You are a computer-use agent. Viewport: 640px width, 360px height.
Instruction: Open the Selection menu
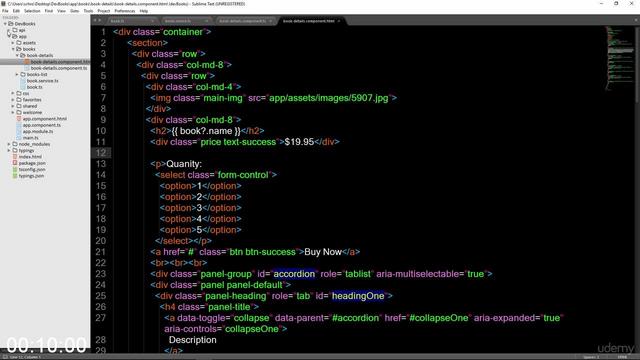(32, 11)
